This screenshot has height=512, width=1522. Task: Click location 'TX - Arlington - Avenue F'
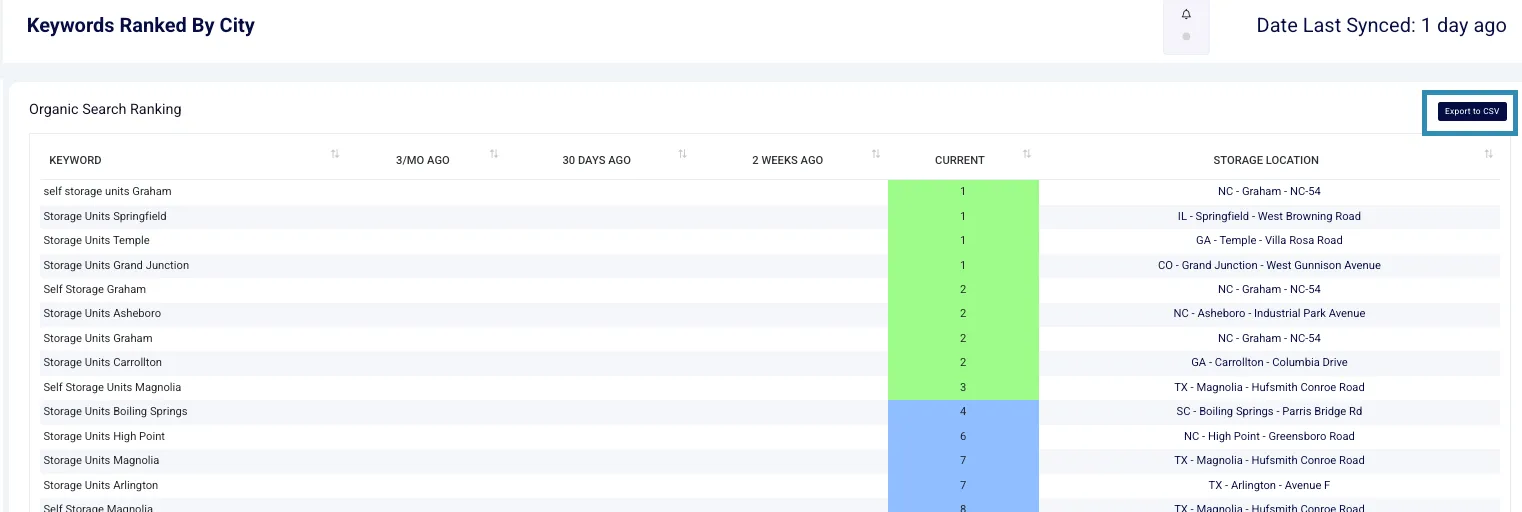[1269, 485]
